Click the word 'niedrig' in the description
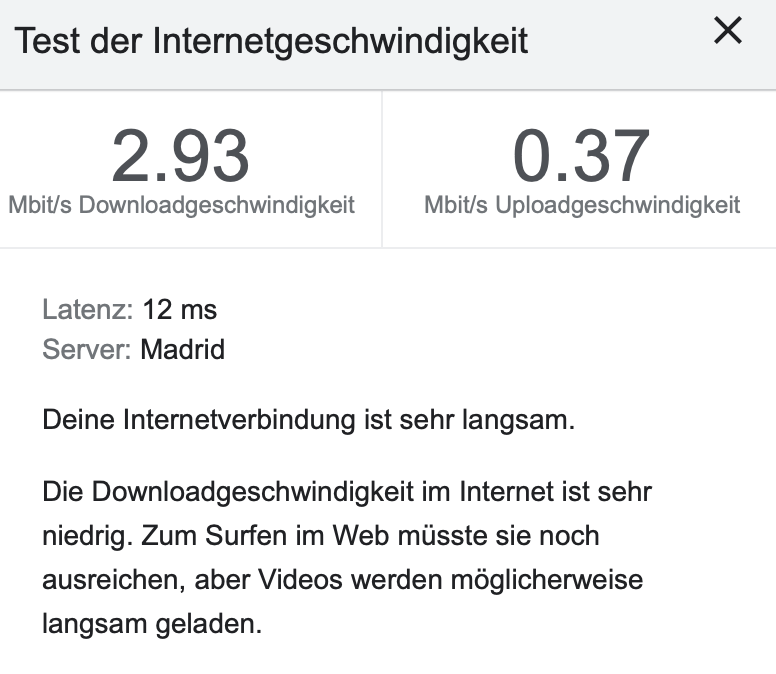Screen dimensions: 776x674 [82, 535]
